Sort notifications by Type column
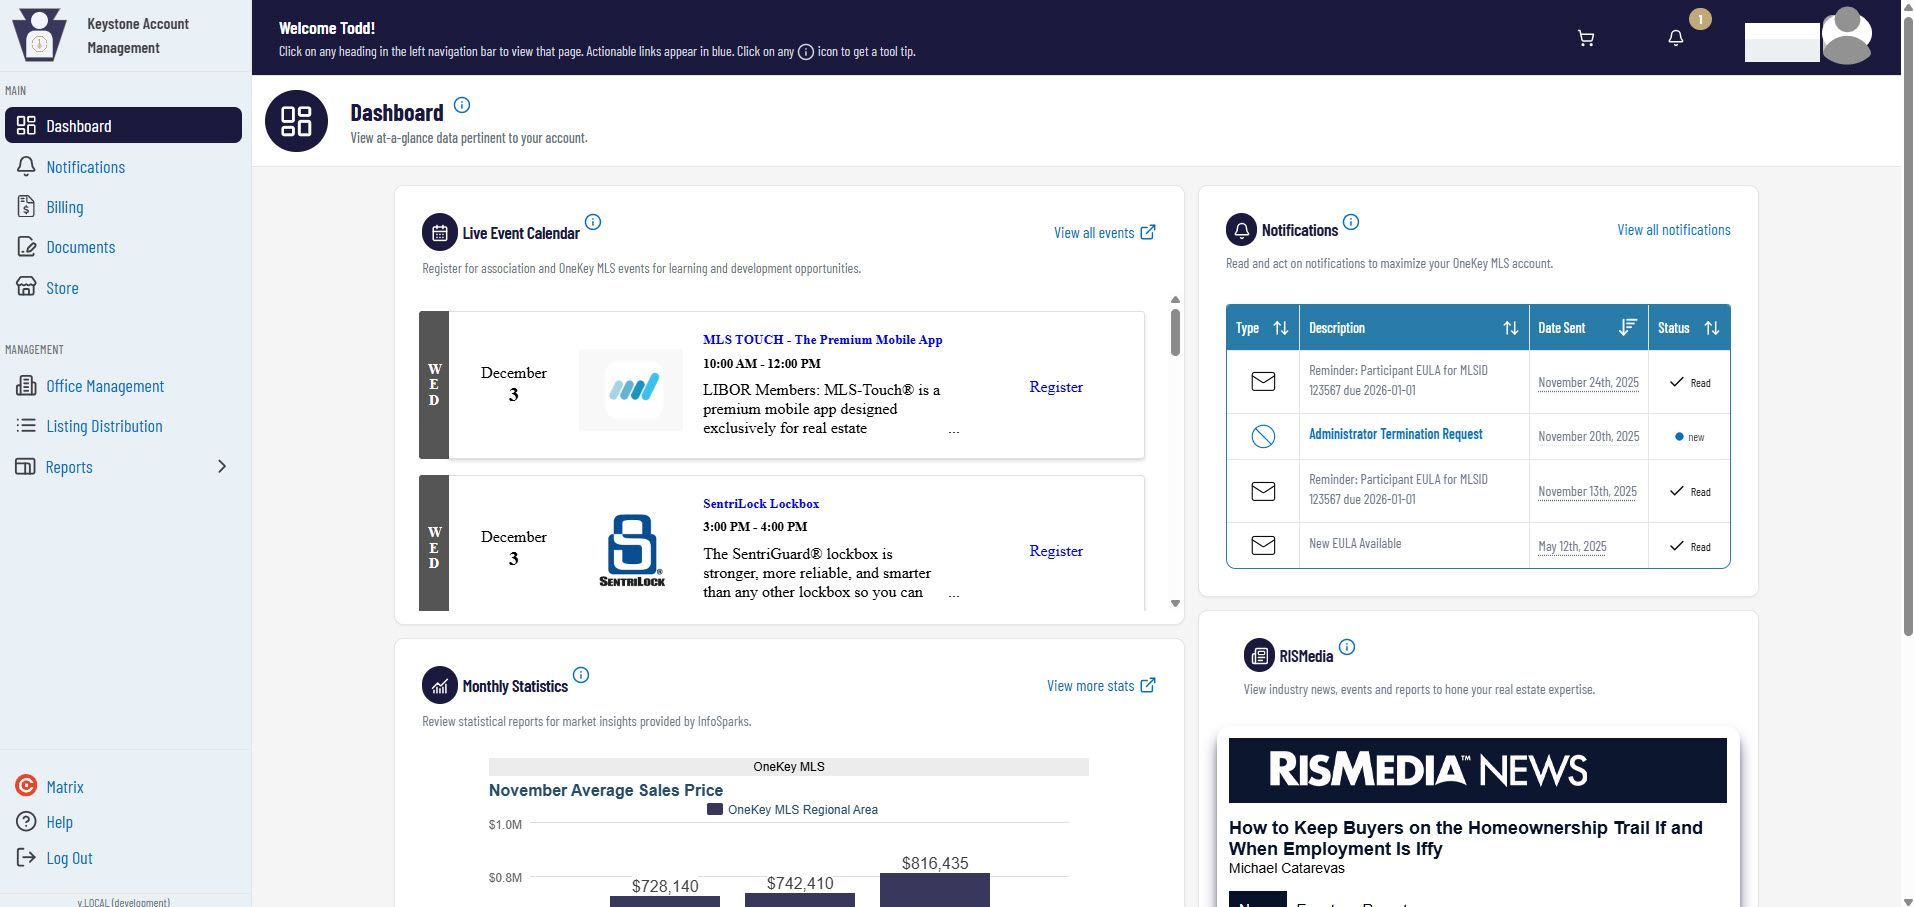This screenshot has height=907, width=1914. [1280, 328]
